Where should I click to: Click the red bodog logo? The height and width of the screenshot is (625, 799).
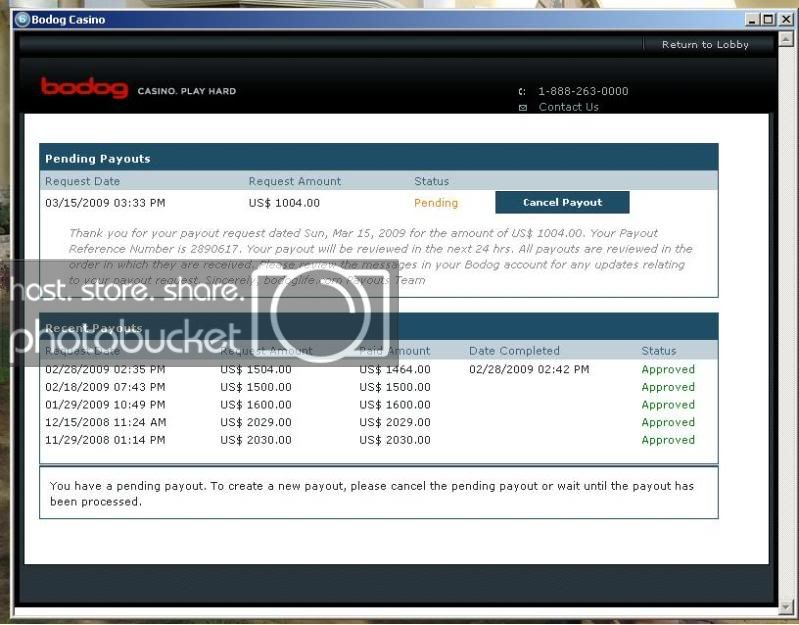pyautogui.click(x=85, y=88)
